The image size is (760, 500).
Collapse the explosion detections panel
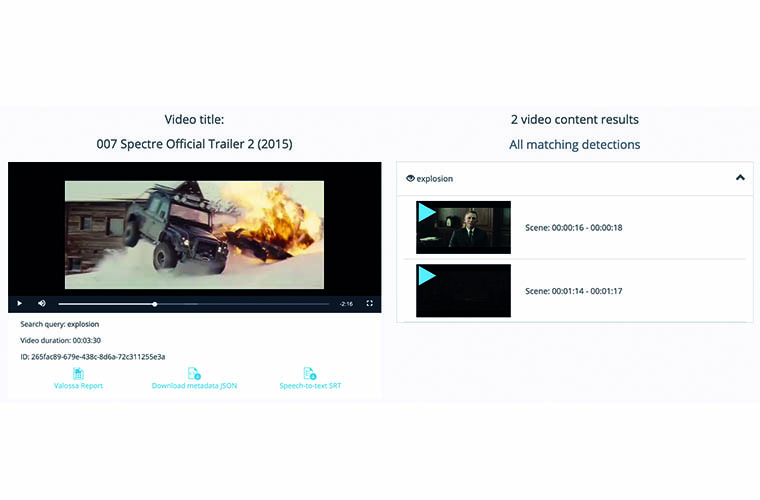tap(740, 178)
